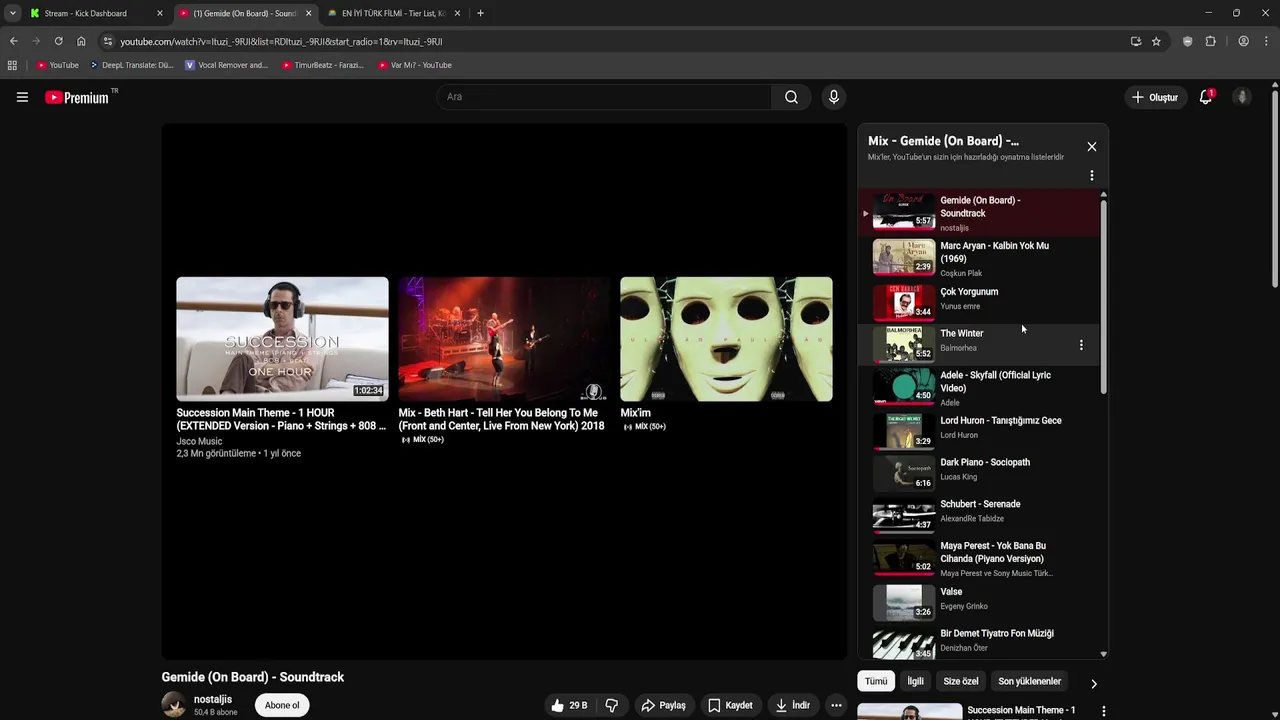This screenshot has height=720, width=1280.
Task: View site information icon in address bar
Action: (x=108, y=41)
